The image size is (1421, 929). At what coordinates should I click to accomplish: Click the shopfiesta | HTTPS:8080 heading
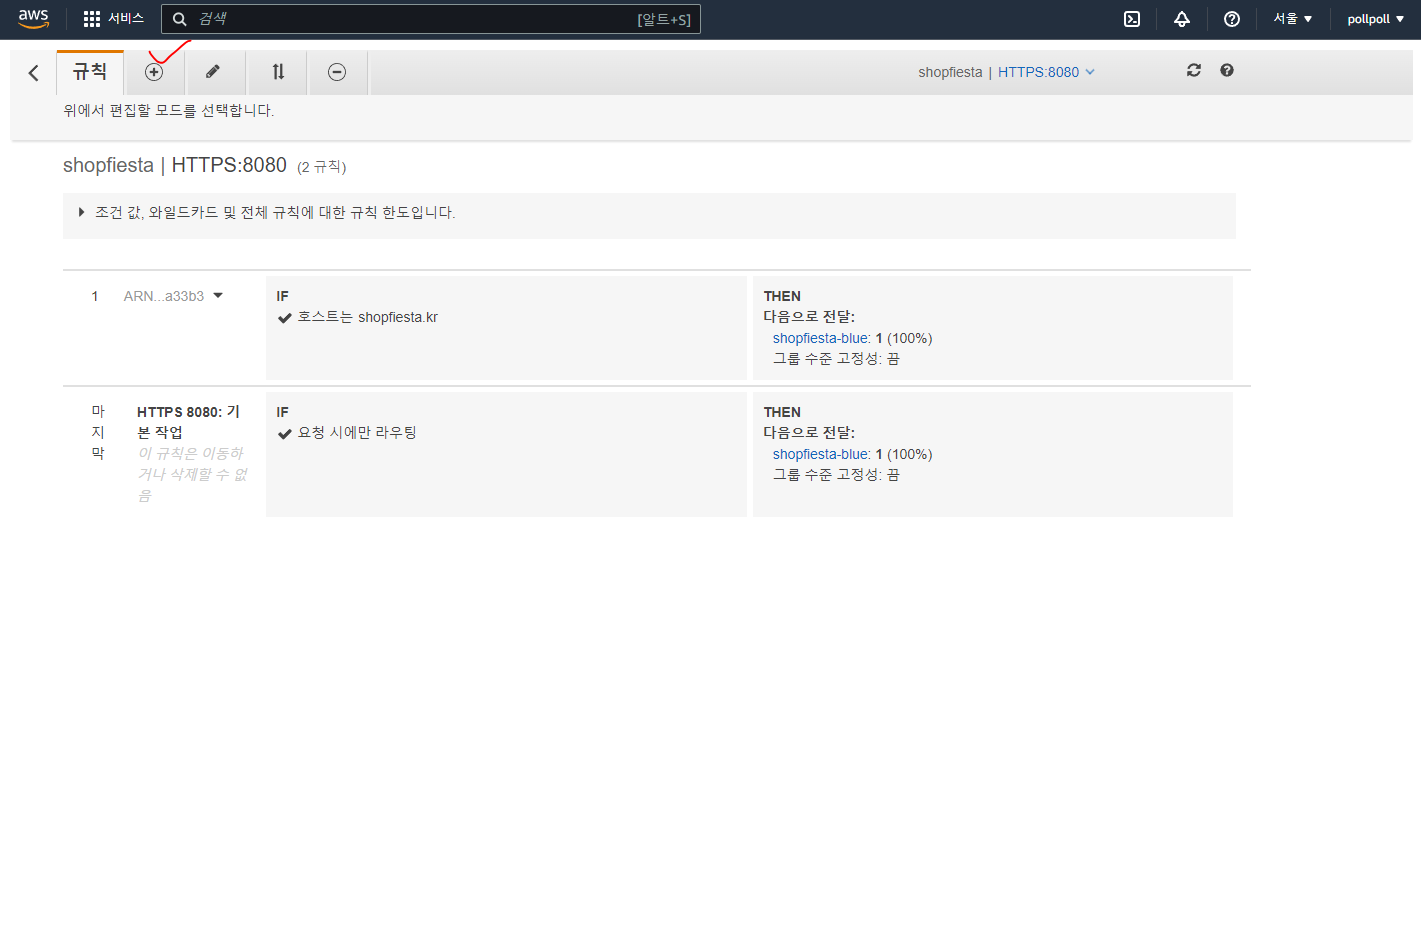(175, 165)
